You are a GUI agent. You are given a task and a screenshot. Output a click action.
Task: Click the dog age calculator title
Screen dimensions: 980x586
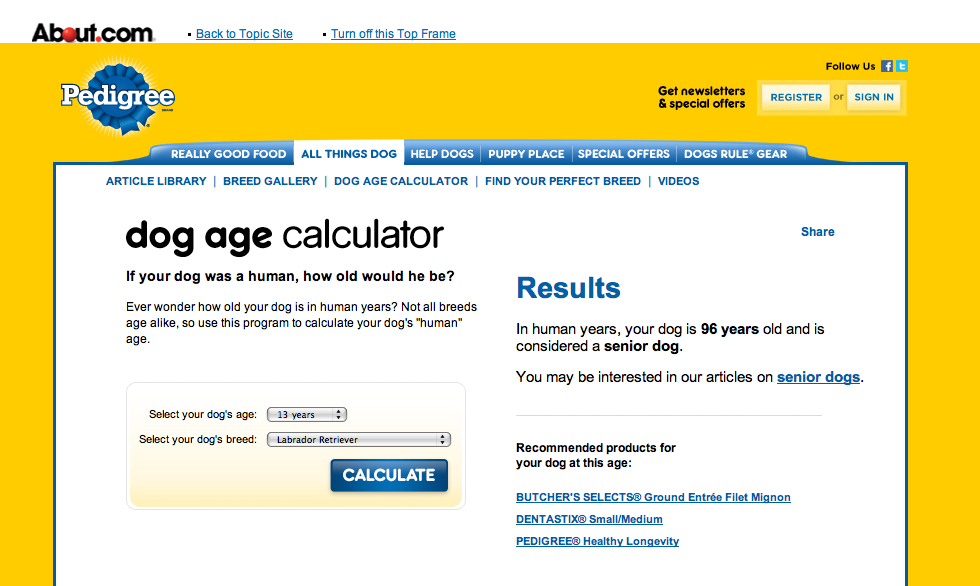click(284, 237)
